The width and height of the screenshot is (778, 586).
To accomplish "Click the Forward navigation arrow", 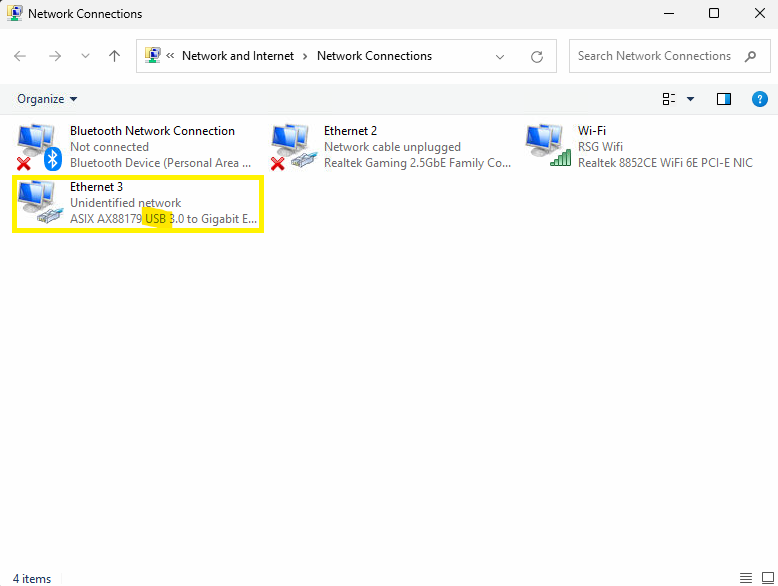I will tap(55, 57).
